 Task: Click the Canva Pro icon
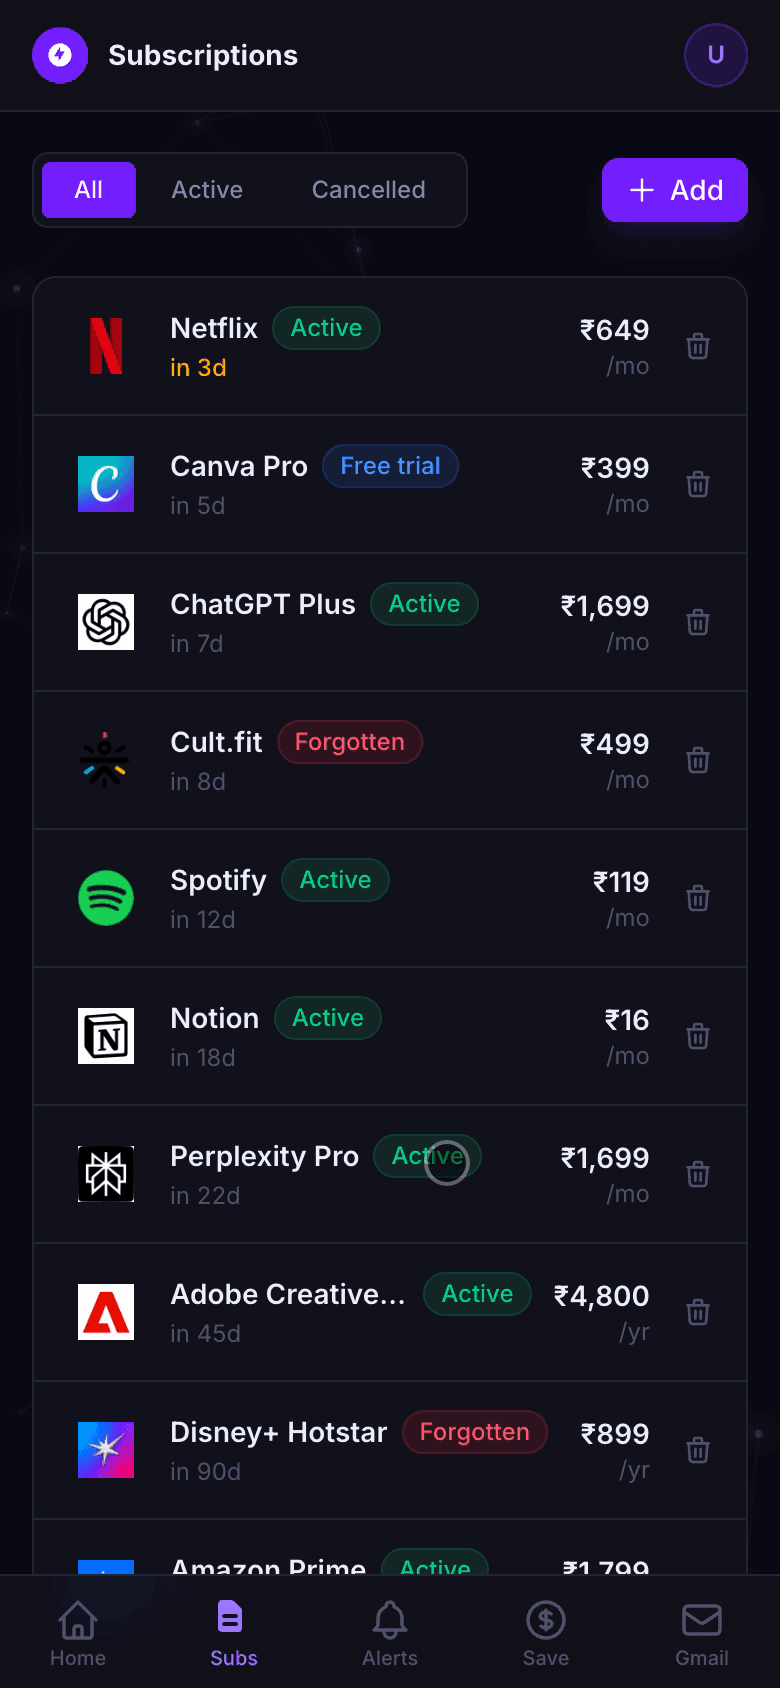[105, 483]
